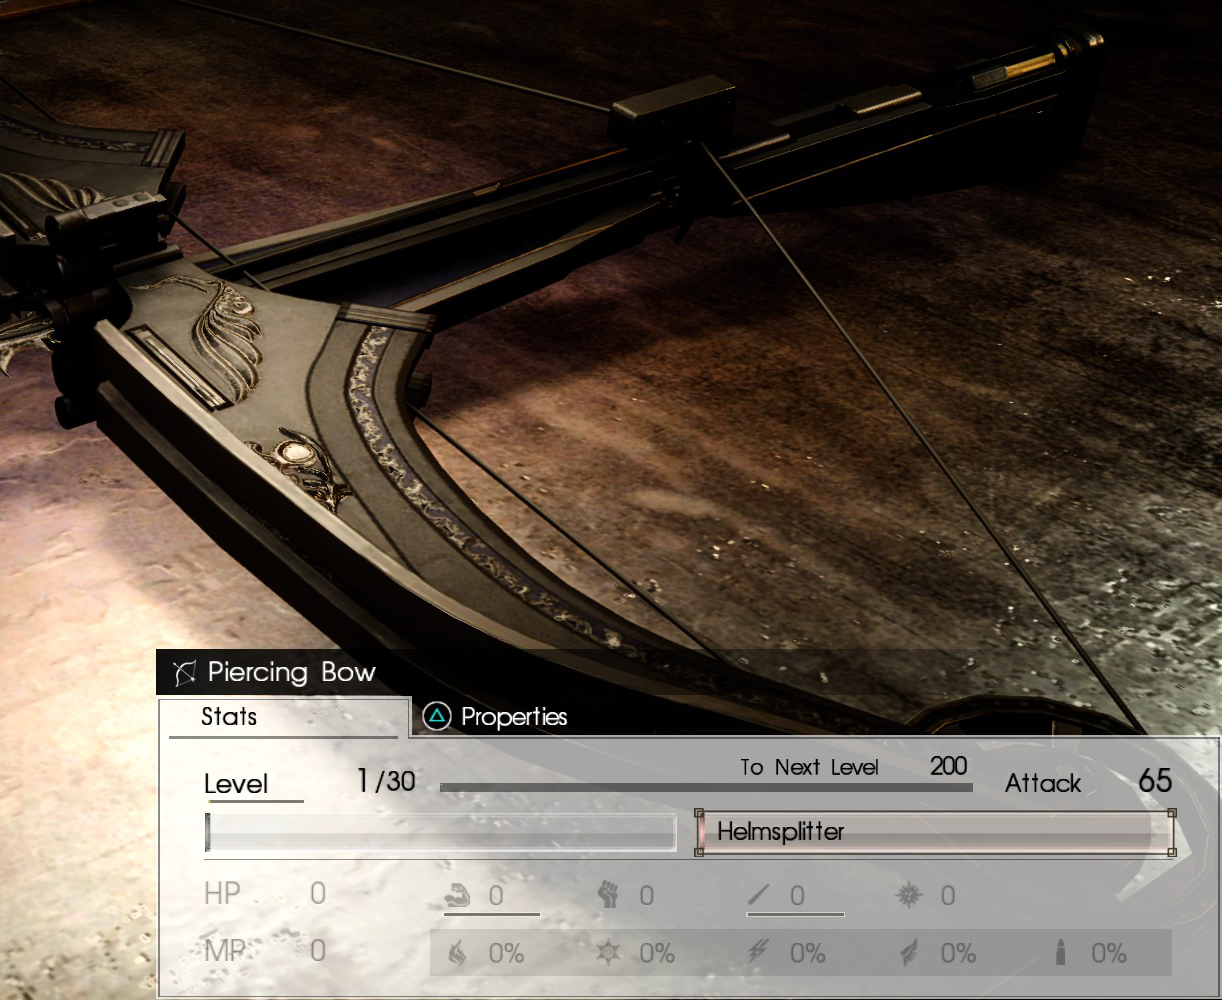This screenshot has width=1222, height=1000.
Task: Click the HP label
Action: [x=222, y=893]
